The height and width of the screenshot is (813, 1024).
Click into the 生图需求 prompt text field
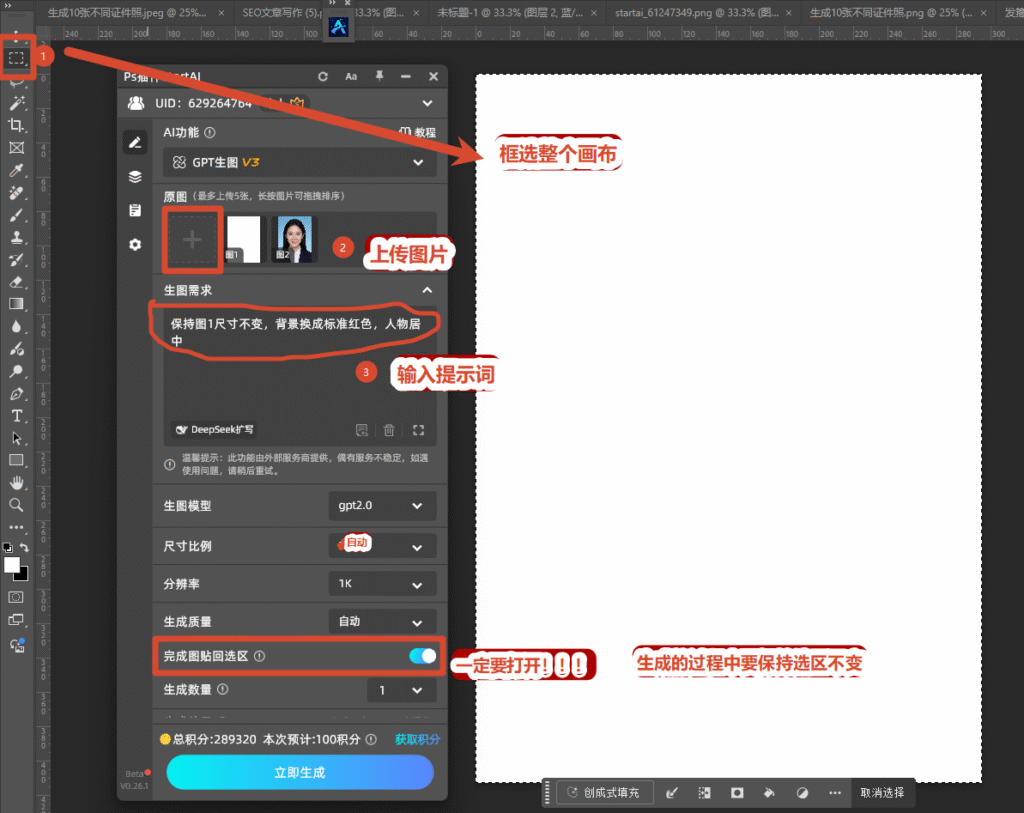click(300, 376)
